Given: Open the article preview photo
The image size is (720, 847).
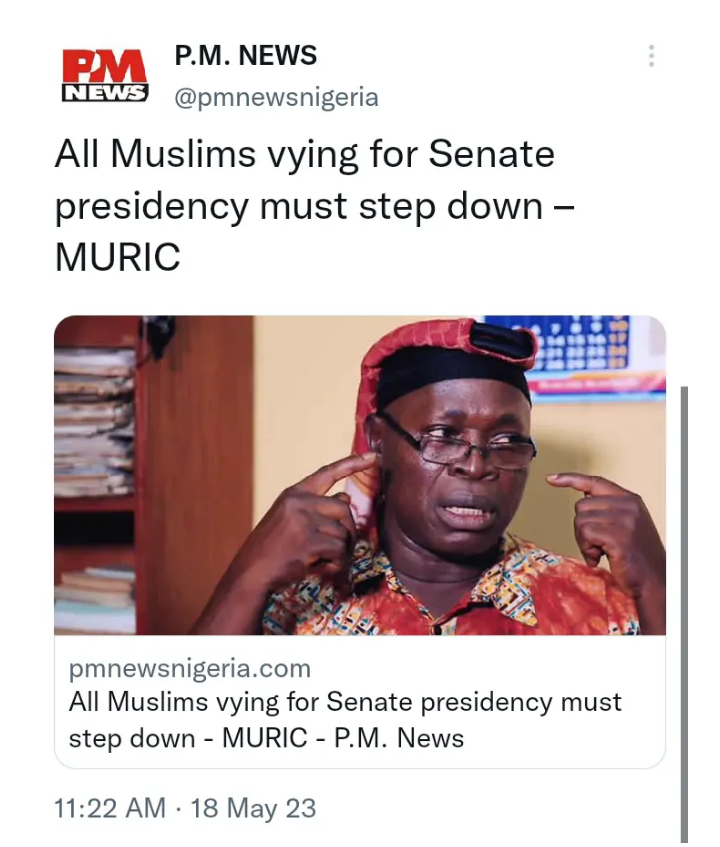Looking at the screenshot, I should [x=360, y=475].
